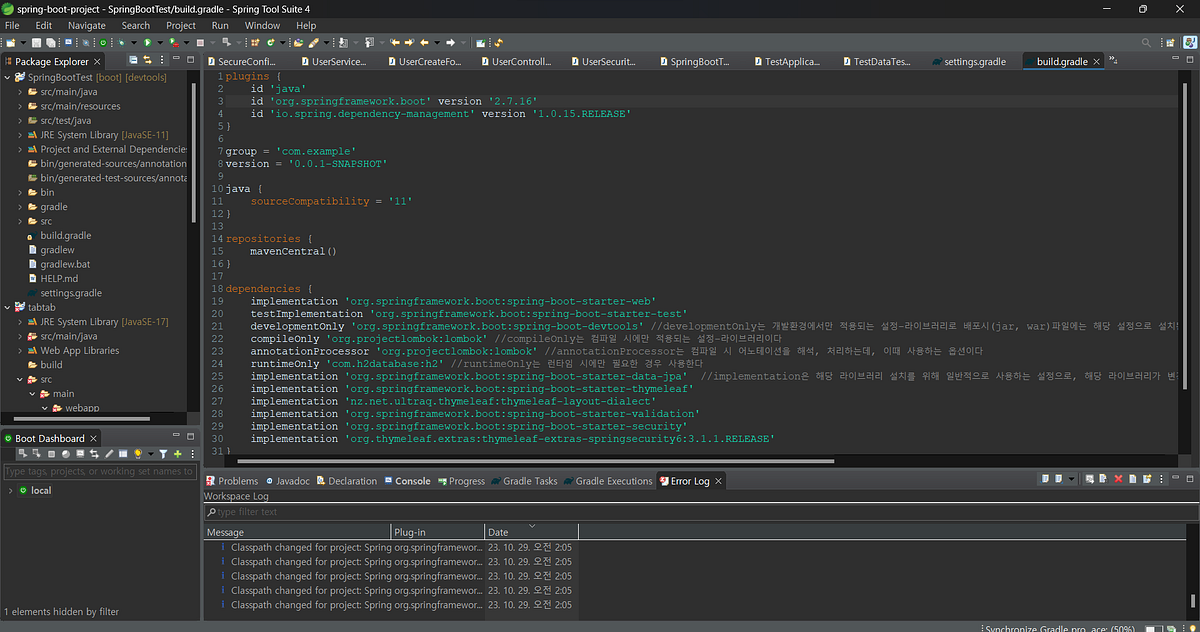Screen dimensions: 1200x632
Task: Clear the Error Log with the red X icon
Action: pyautogui.click(x=1118, y=479)
